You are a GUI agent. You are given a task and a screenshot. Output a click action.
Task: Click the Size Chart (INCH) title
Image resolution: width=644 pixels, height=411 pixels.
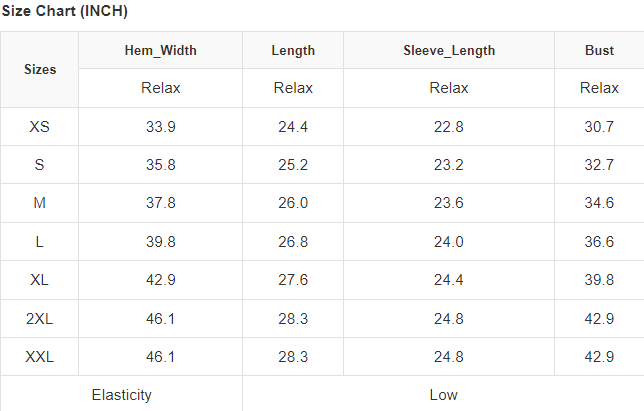coord(64,11)
